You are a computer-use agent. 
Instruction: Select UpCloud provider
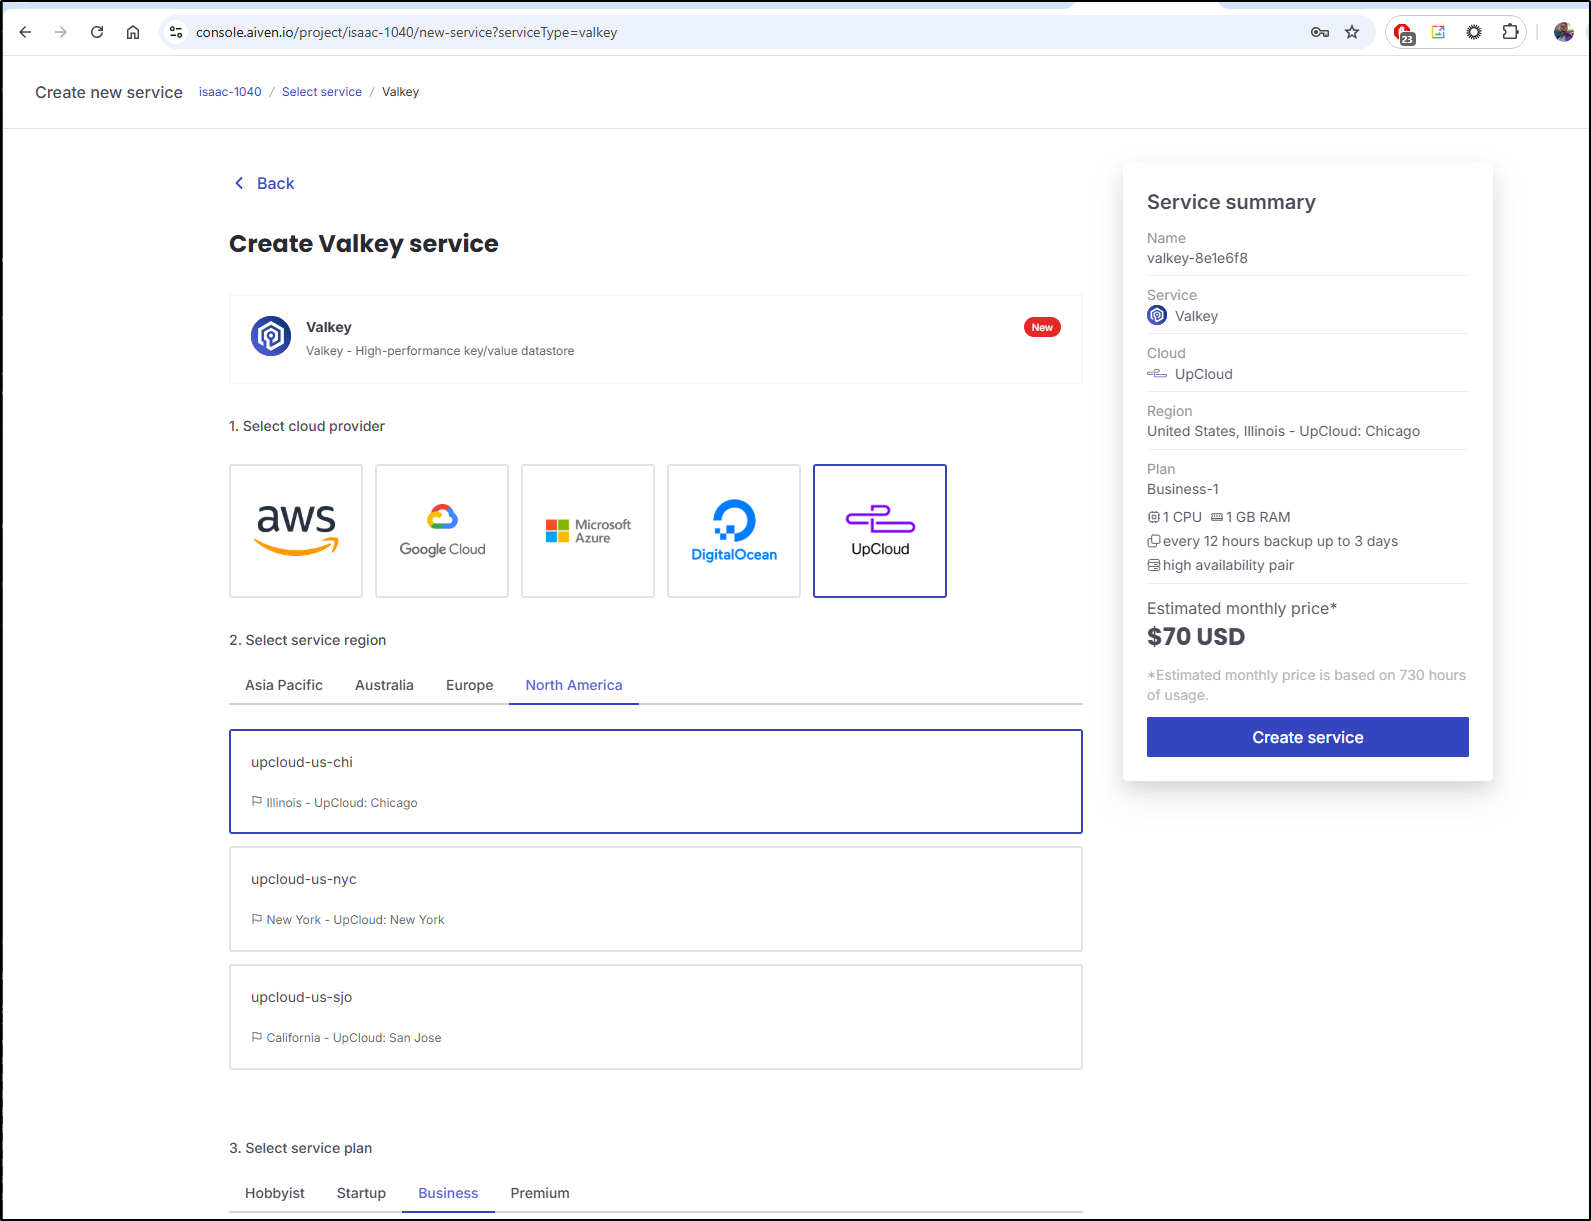[x=880, y=531]
